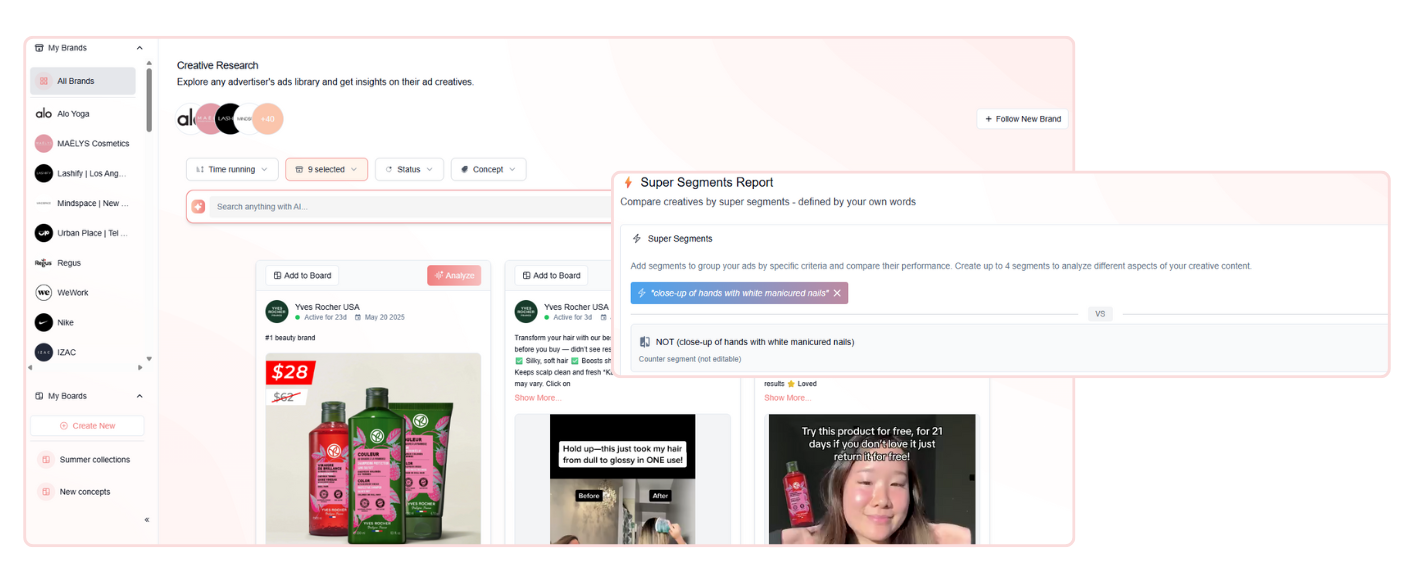Click the brands list scroll-right arrow
This screenshot has height=583, width=1414.
(x=139, y=368)
